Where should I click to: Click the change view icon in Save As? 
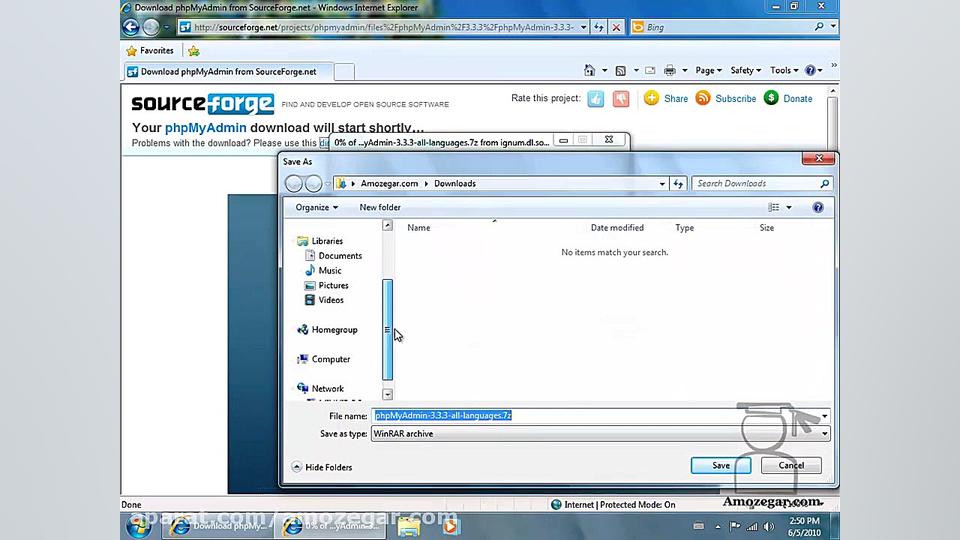tap(774, 208)
